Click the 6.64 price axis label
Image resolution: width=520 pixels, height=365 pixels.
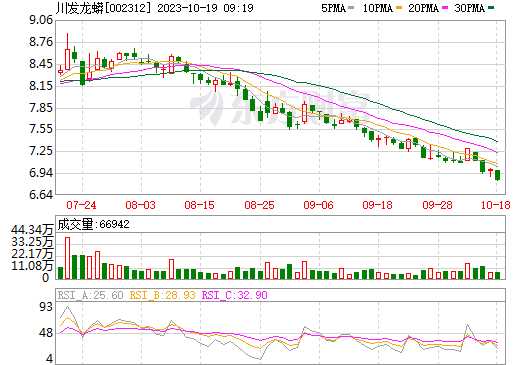(41, 195)
